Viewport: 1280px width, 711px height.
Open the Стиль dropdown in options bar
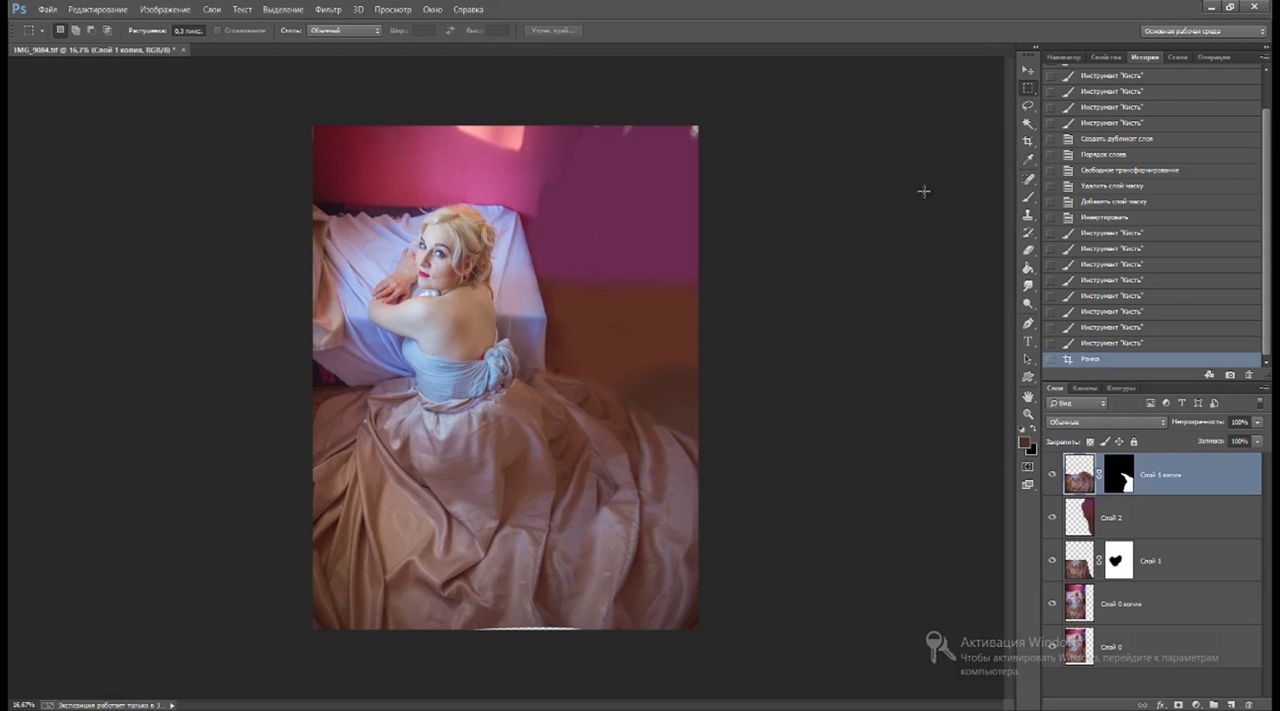click(344, 31)
